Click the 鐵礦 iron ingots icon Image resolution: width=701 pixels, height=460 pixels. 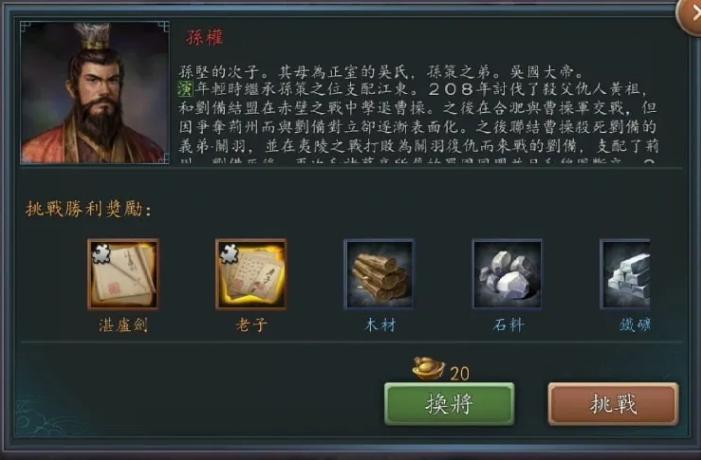[625, 274]
